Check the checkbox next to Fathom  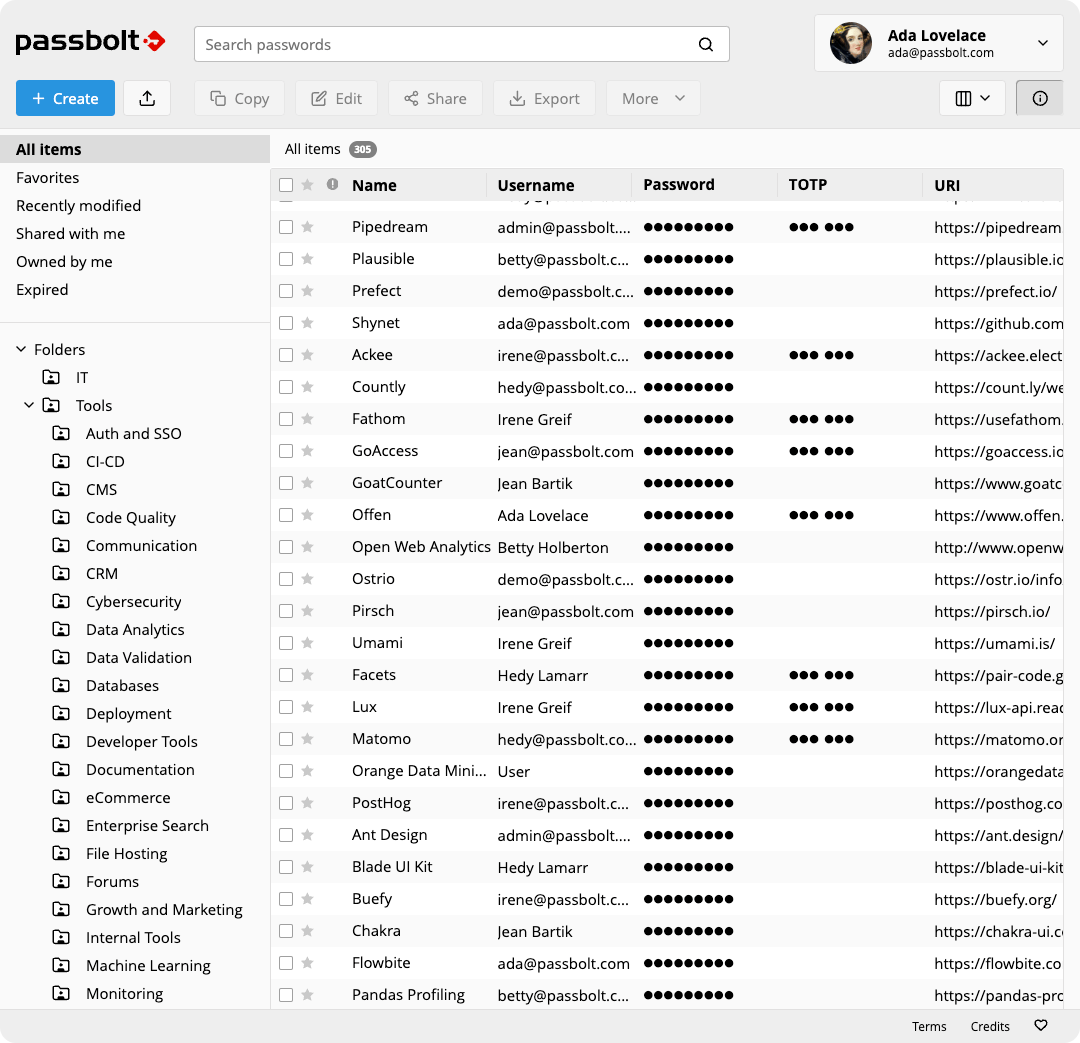click(285, 418)
